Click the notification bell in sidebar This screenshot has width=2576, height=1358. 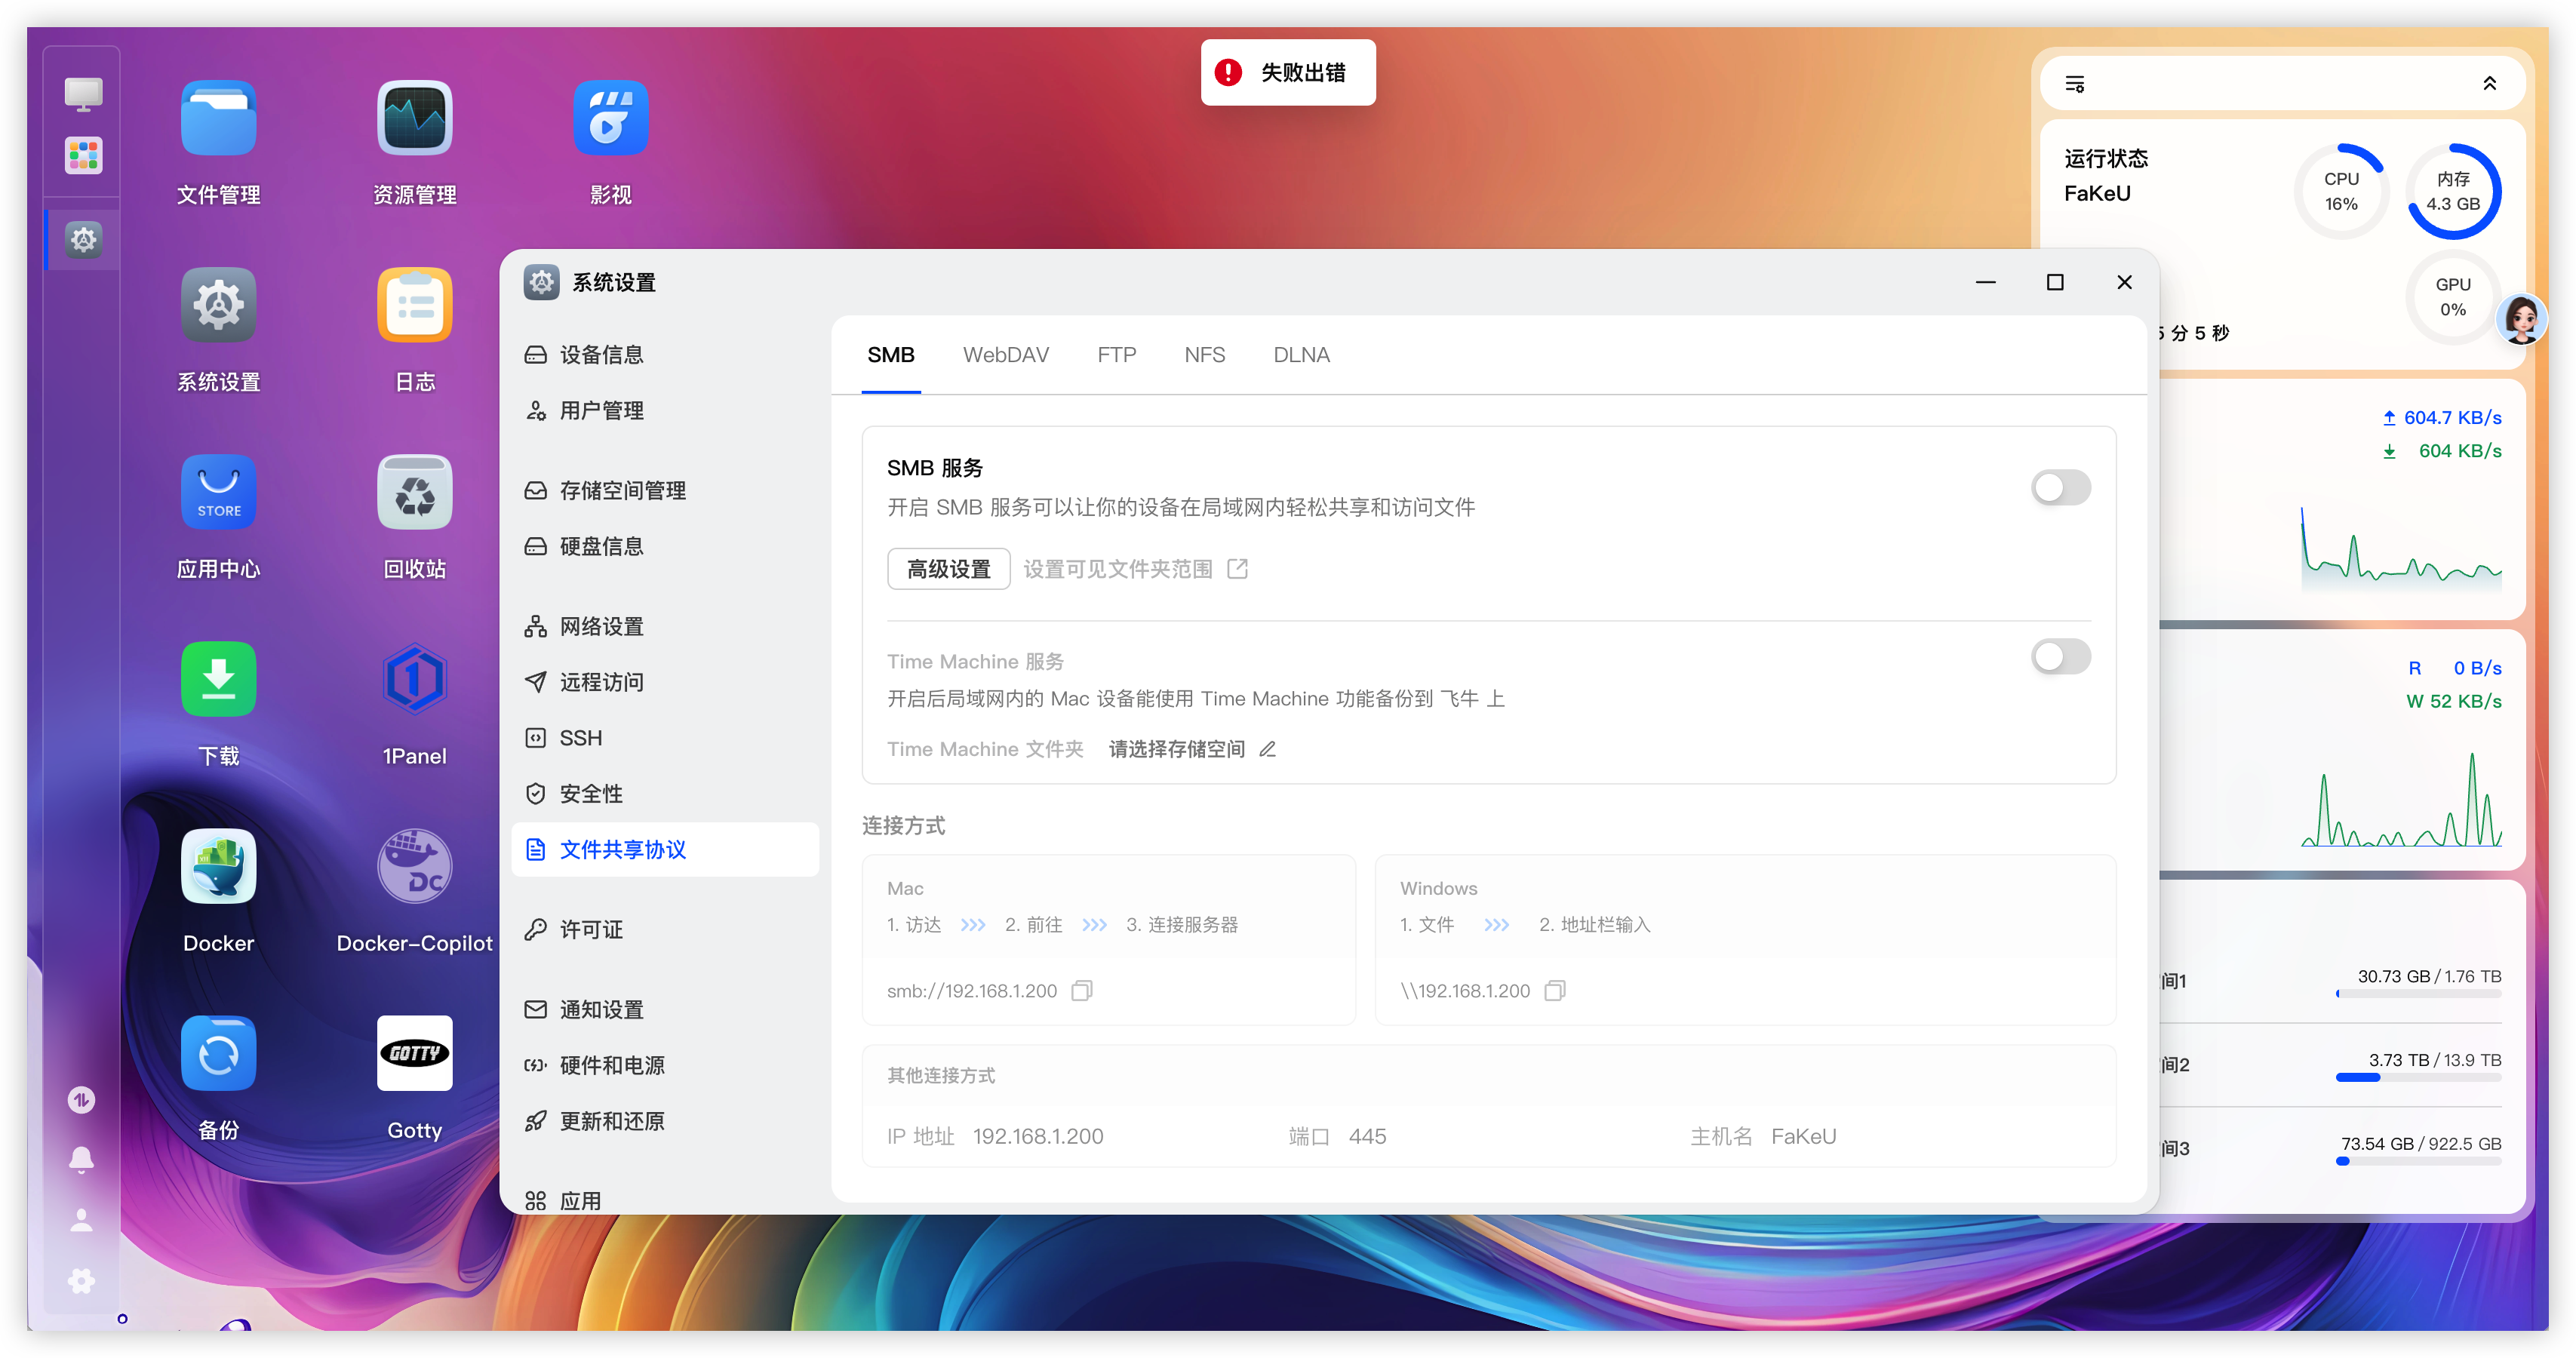point(82,1159)
